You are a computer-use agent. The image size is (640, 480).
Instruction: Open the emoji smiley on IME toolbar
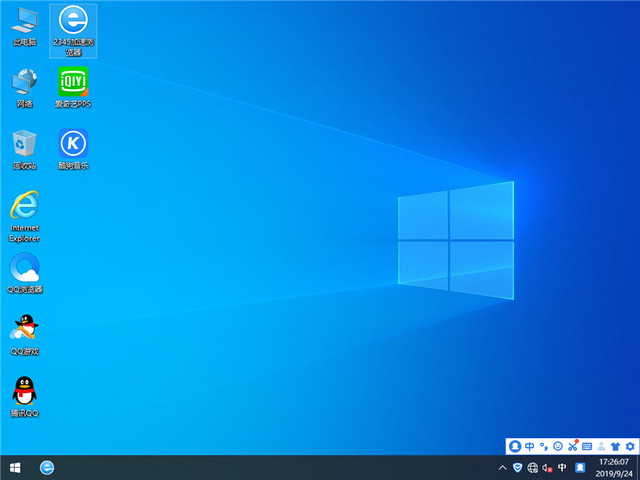click(x=558, y=446)
